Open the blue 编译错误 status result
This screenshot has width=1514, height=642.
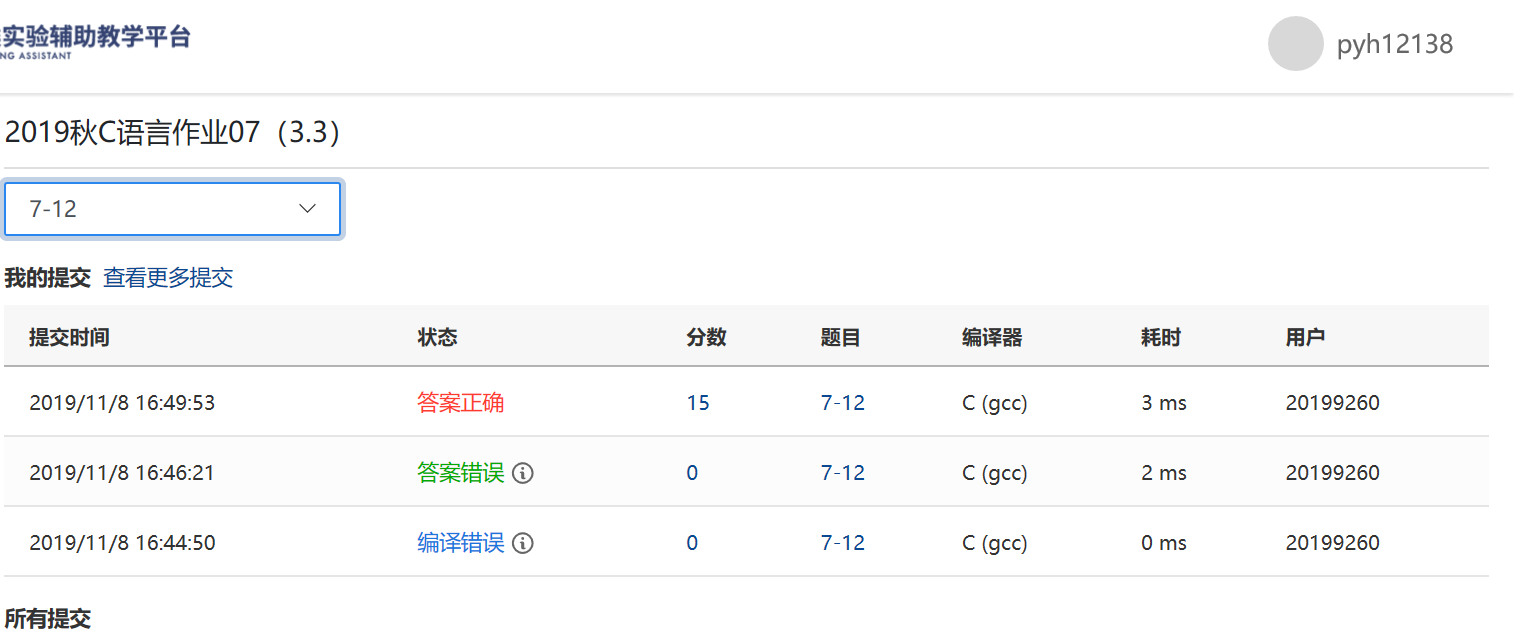coord(460,543)
